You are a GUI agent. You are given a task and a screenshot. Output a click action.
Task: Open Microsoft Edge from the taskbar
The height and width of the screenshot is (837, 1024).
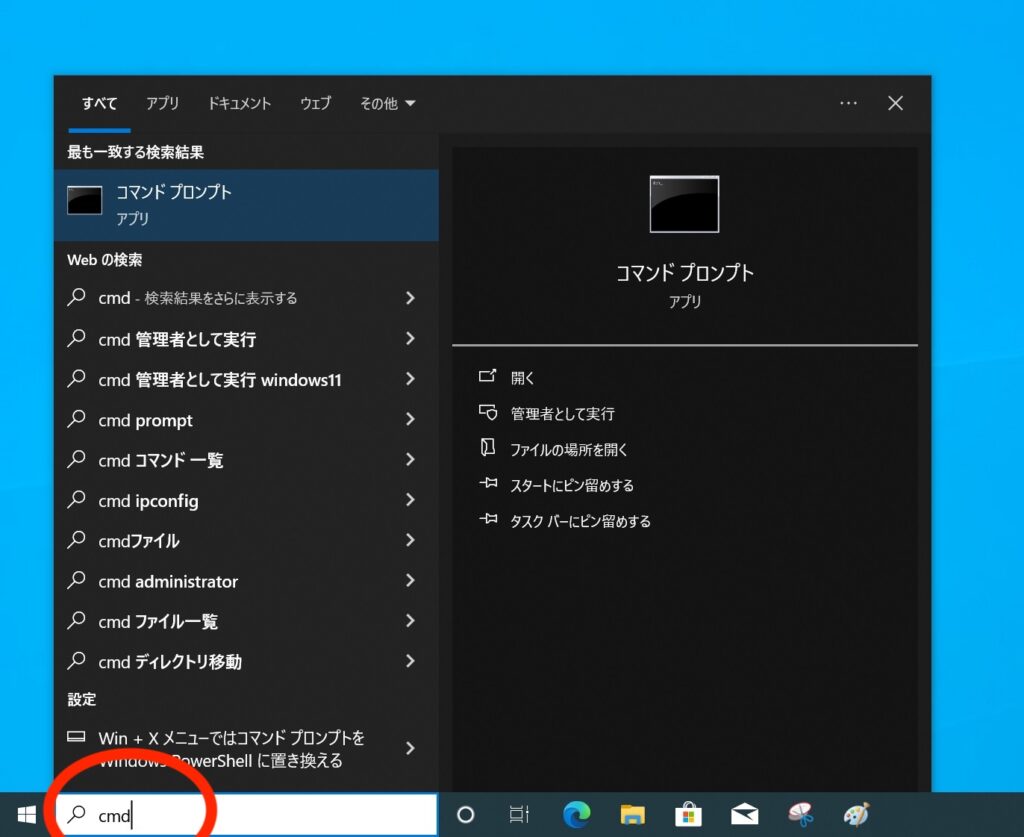pyautogui.click(x=576, y=814)
